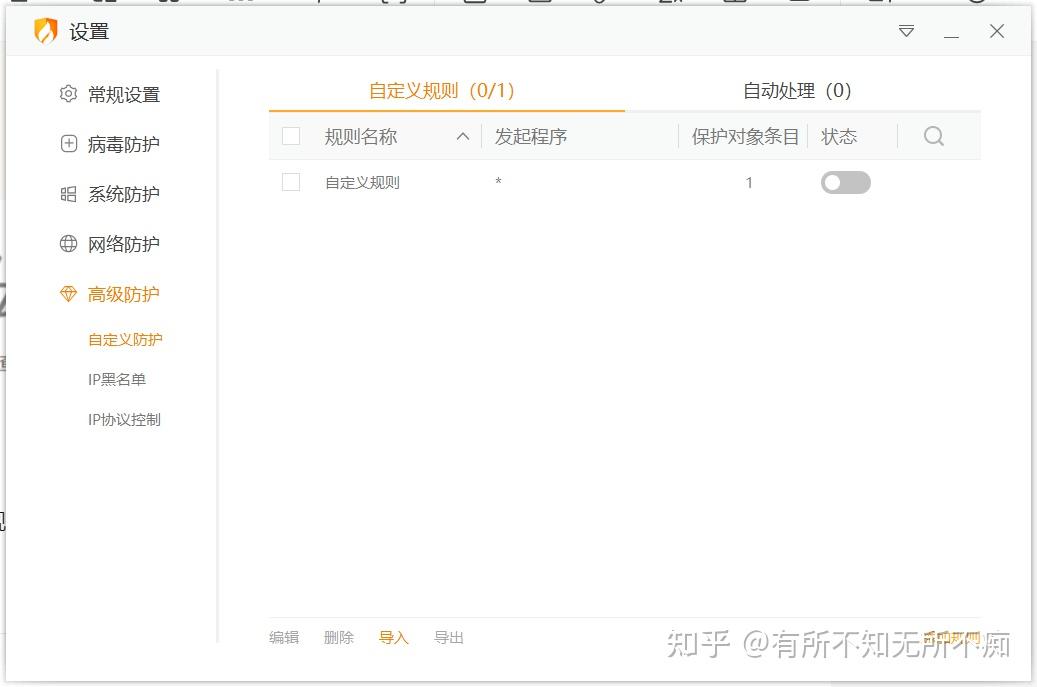The image size is (1037, 687).
Task: Open the IP黑名单 sidebar item
Action: (x=117, y=380)
